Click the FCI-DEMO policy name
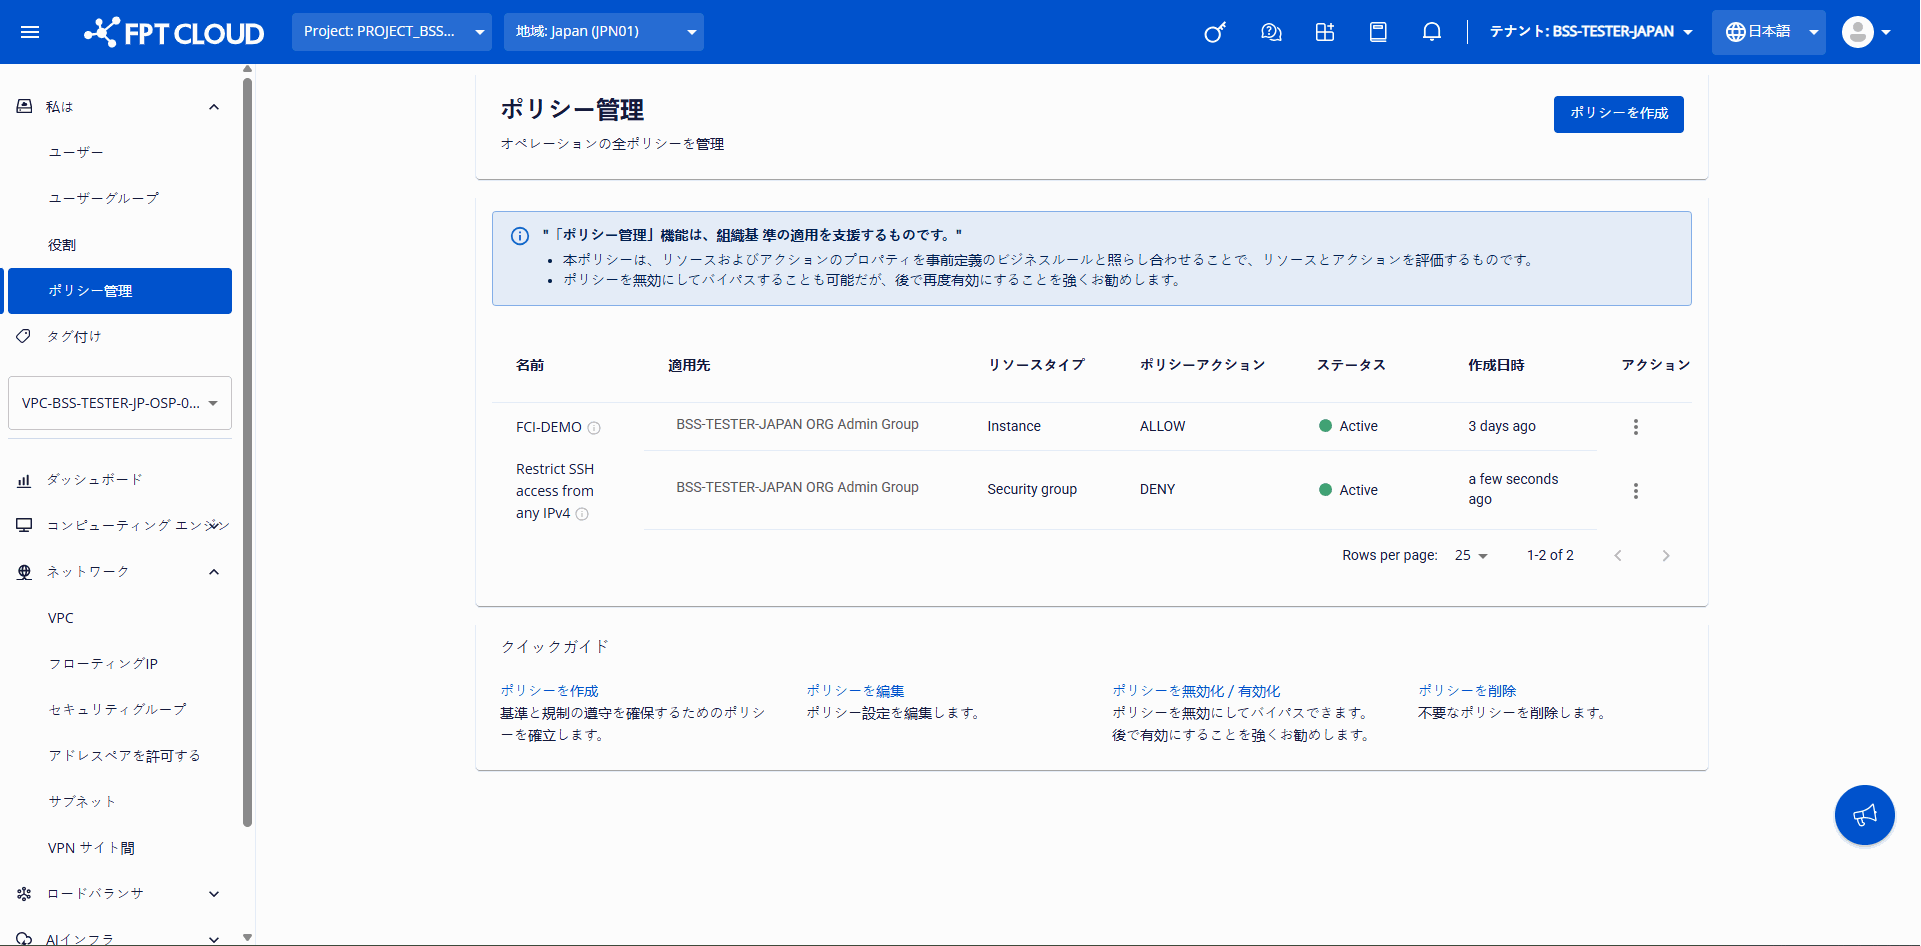Image resolution: width=1921 pixels, height=946 pixels. 548,427
